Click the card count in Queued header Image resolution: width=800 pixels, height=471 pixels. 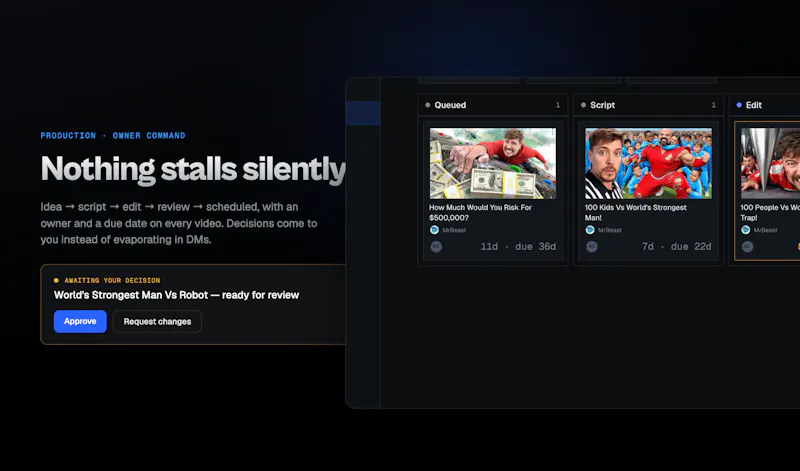coord(558,105)
